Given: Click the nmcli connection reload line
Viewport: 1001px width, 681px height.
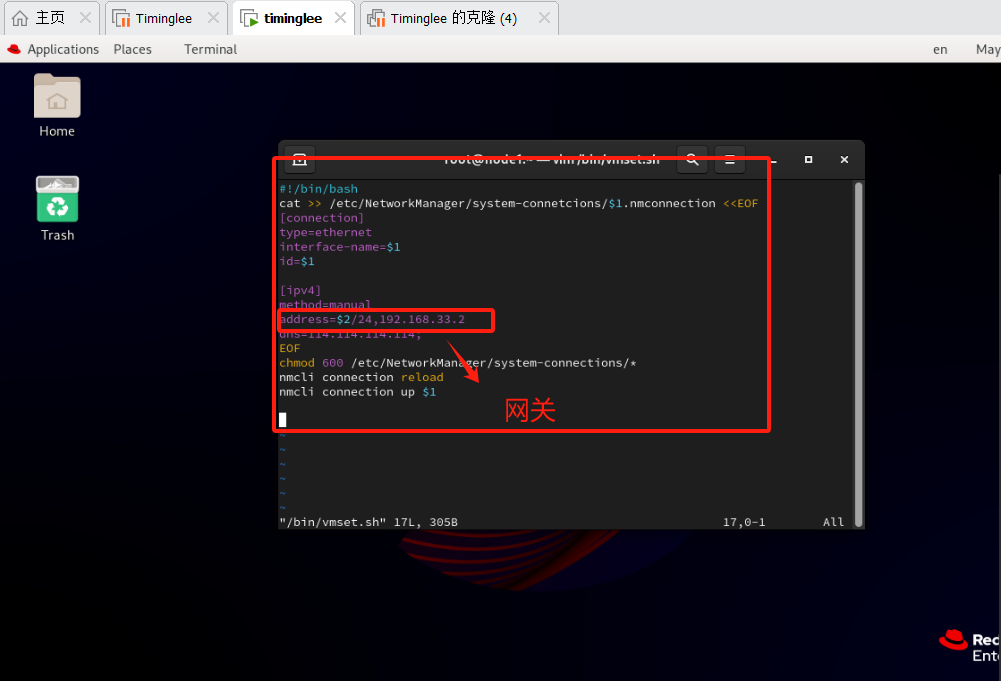Looking at the screenshot, I should click(x=361, y=377).
